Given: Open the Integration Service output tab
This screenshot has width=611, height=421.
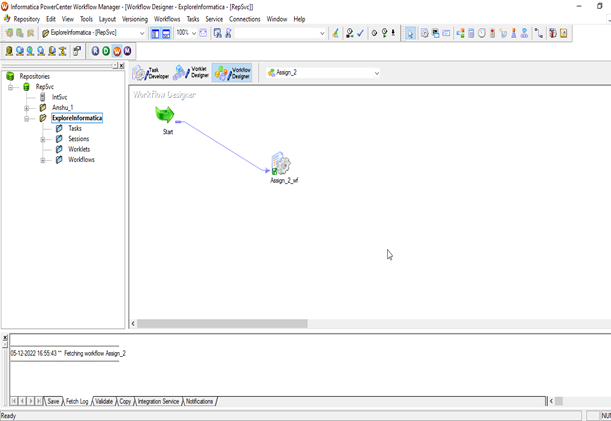Looking at the screenshot, I should click(158, 401).
